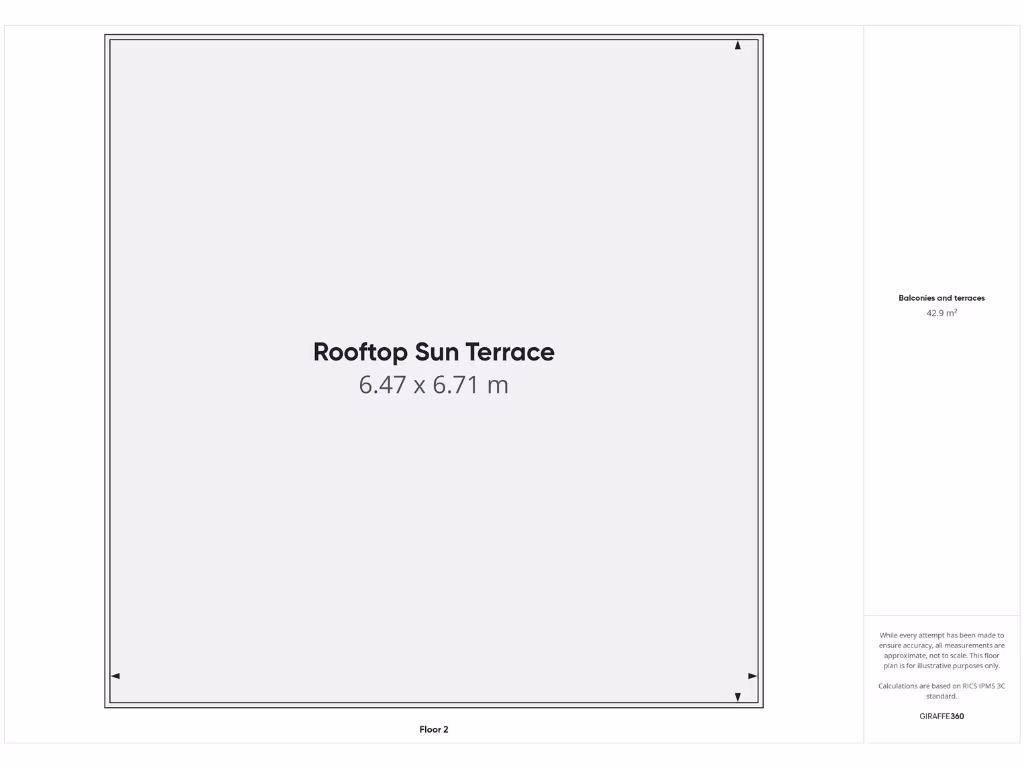The width and height of the screenshot is (1024, 768).
Task: Select the triangular orientation marker on the left wall
Action: (x=115, y=676)
